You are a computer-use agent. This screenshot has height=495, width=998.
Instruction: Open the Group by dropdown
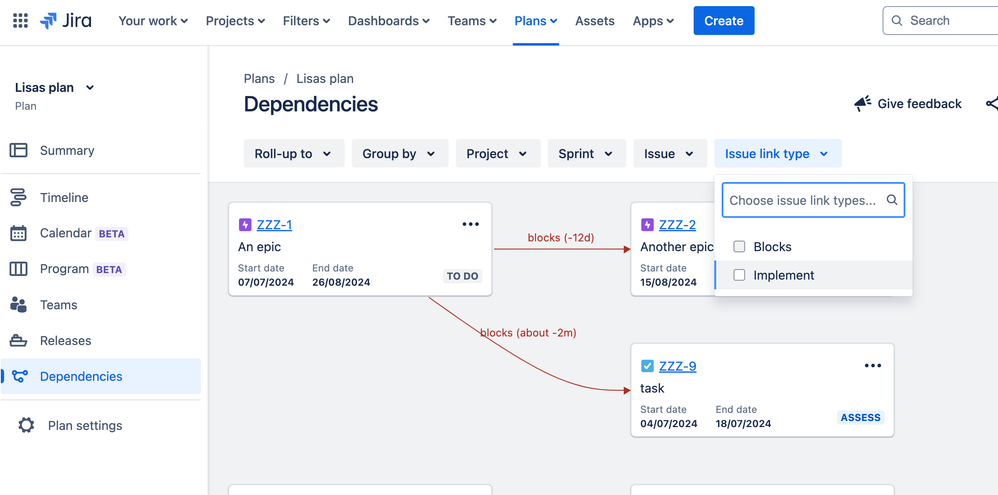click(x=399, y=154)
